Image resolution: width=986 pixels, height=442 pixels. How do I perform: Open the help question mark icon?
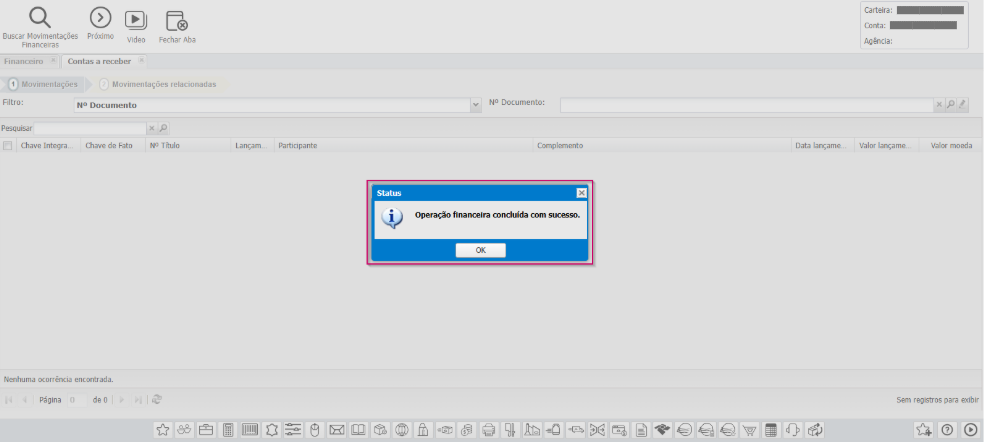[x=948, y=430]
